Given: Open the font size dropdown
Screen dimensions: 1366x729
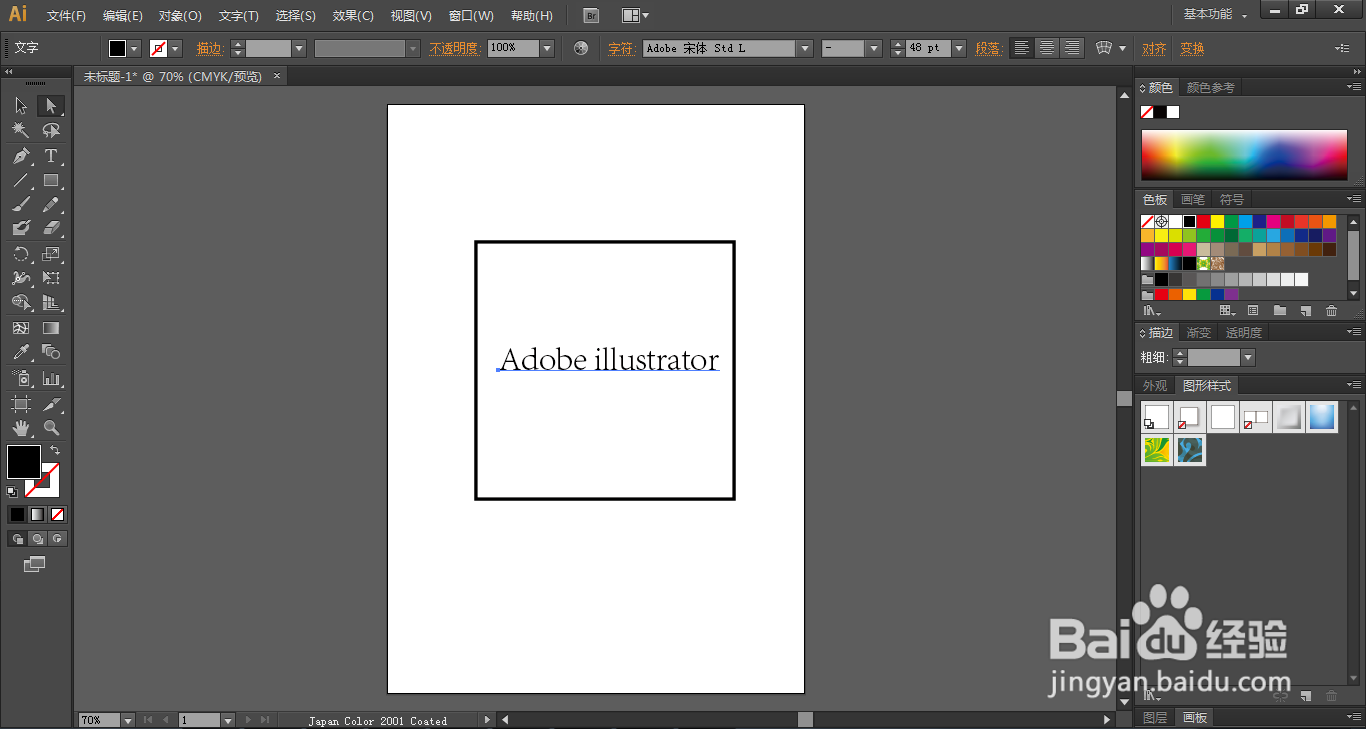Looking at the screenshot, I should point(959,48).
